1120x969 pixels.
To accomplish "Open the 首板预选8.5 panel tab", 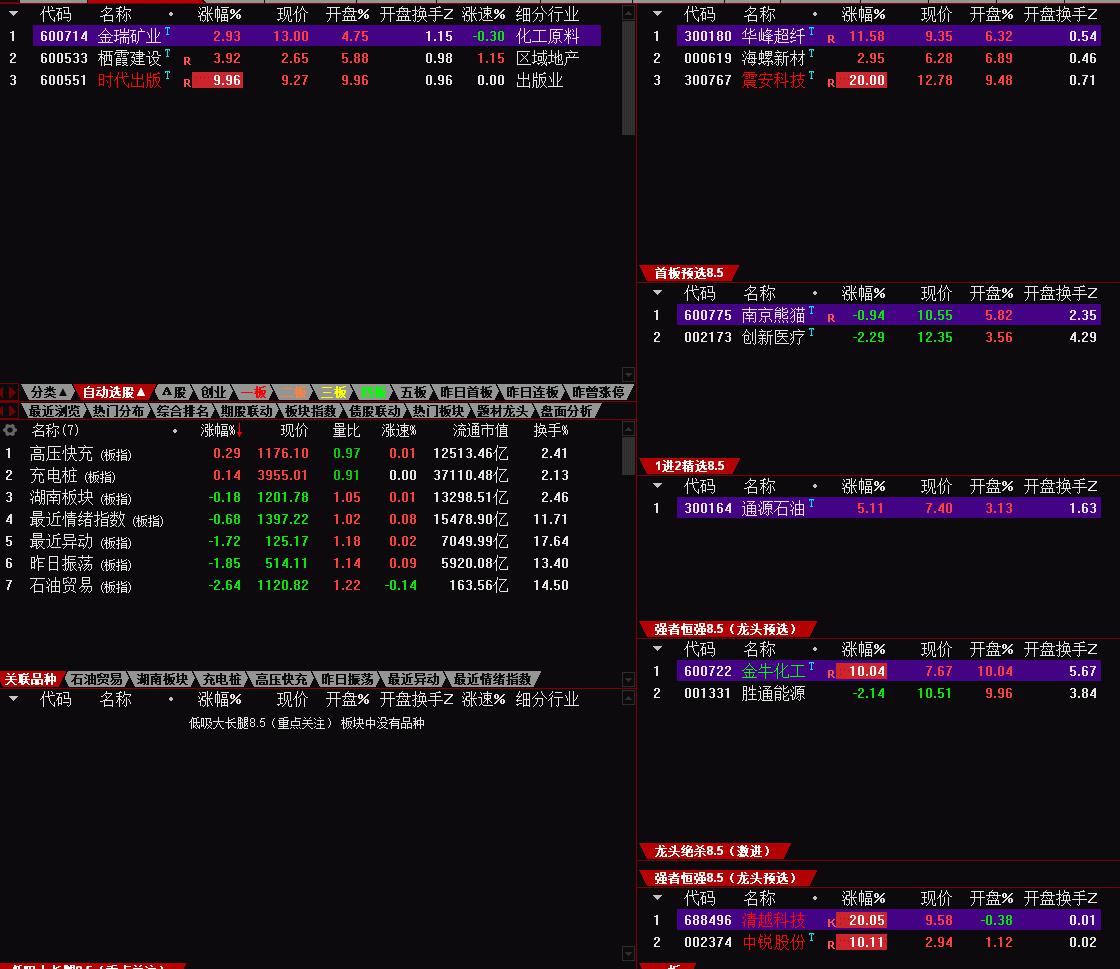I will (x=689, y=273).
